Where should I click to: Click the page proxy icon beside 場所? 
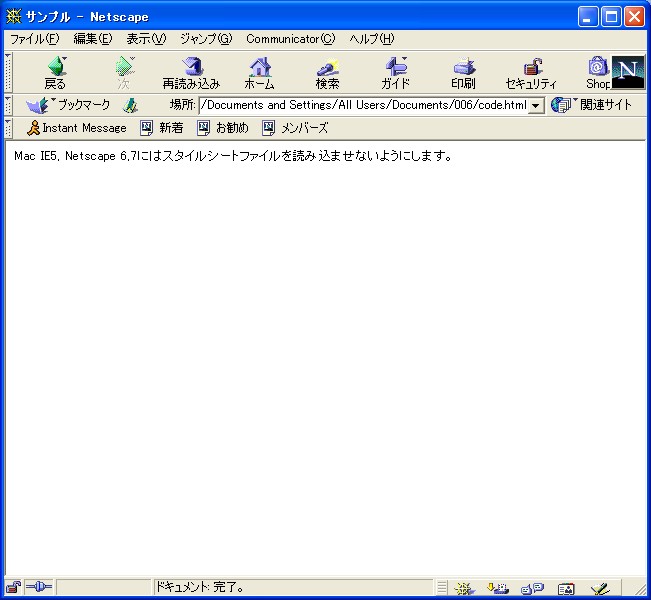(x=130, y=105)
